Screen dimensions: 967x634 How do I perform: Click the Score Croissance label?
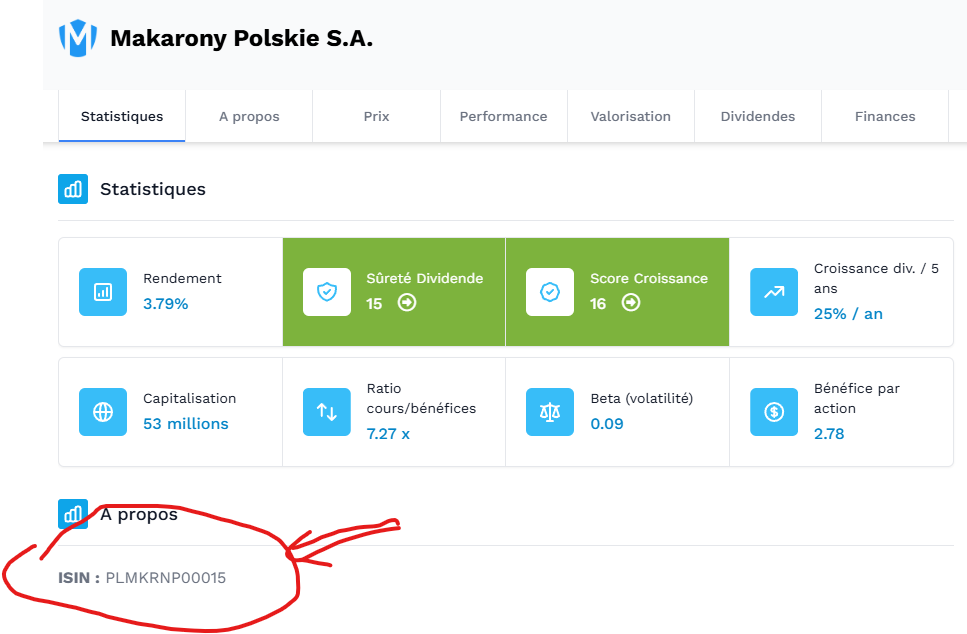click(x=649, y=278)
